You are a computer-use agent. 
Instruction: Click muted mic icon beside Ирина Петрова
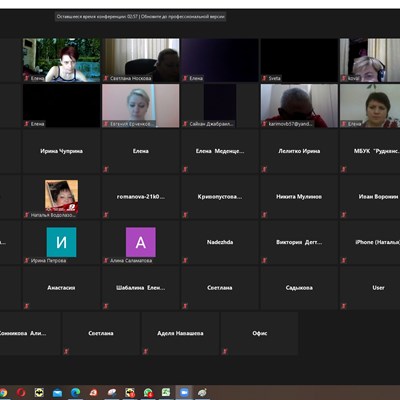tap(26, 261)
